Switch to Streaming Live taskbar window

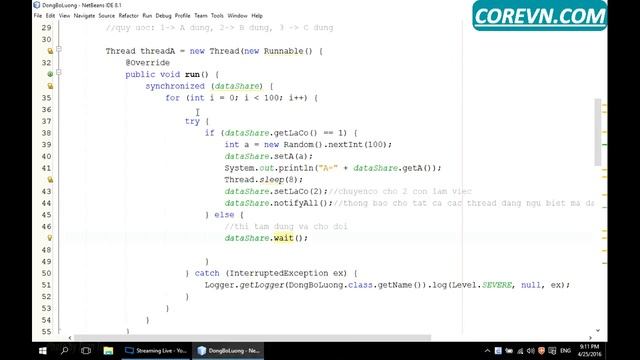click(156, 351)
